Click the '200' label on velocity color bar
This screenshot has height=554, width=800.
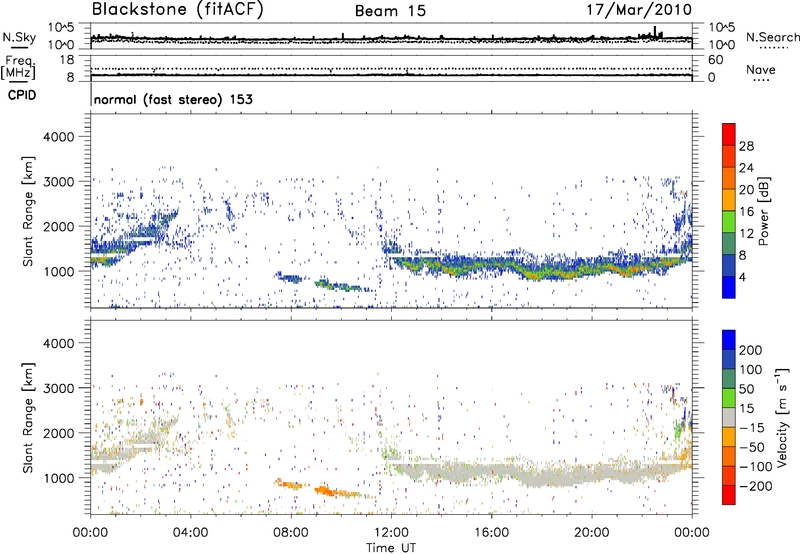pos(751,350)
